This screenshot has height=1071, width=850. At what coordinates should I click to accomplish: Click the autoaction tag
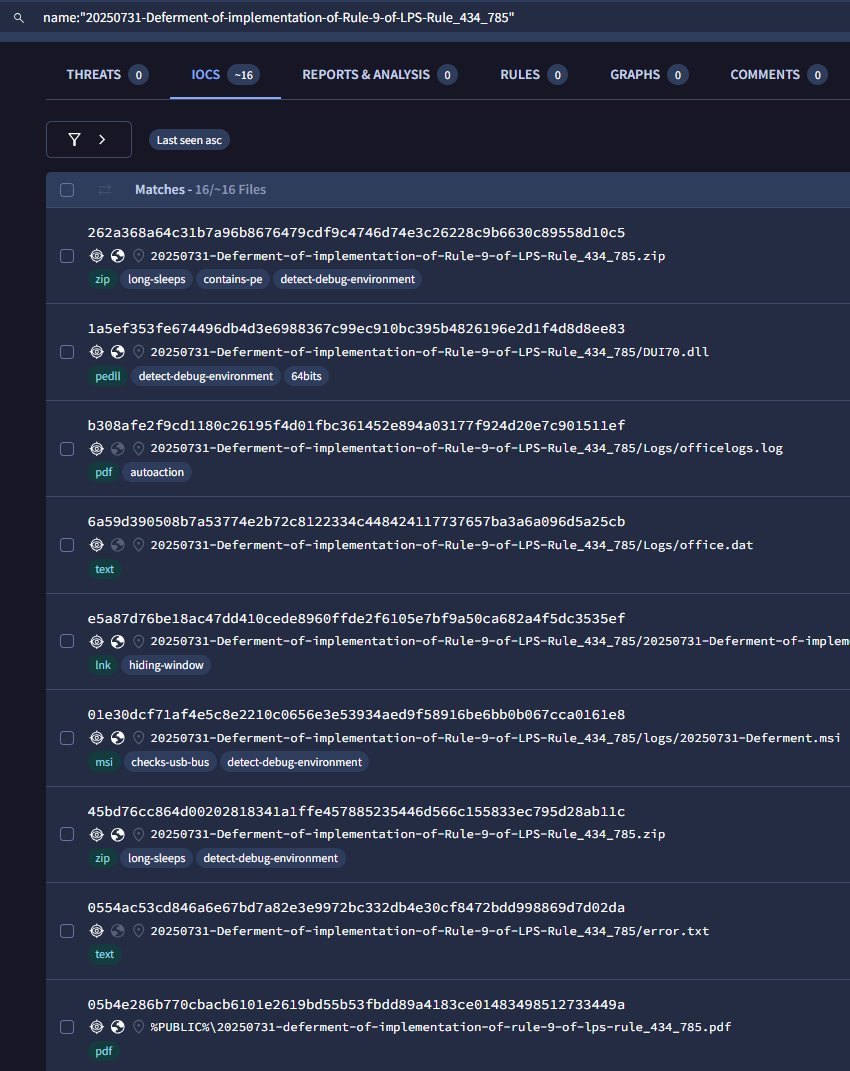tap(157, 472)
